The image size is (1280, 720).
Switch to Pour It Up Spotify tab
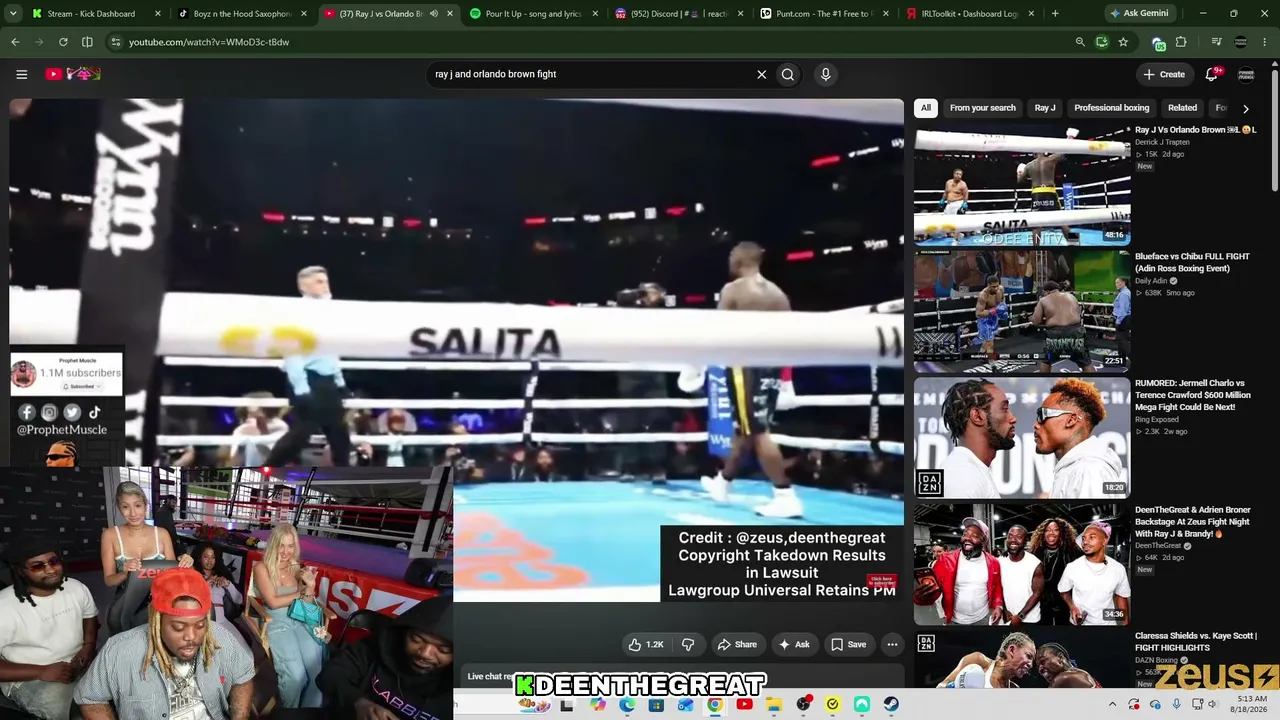click(x=533, y=14)
